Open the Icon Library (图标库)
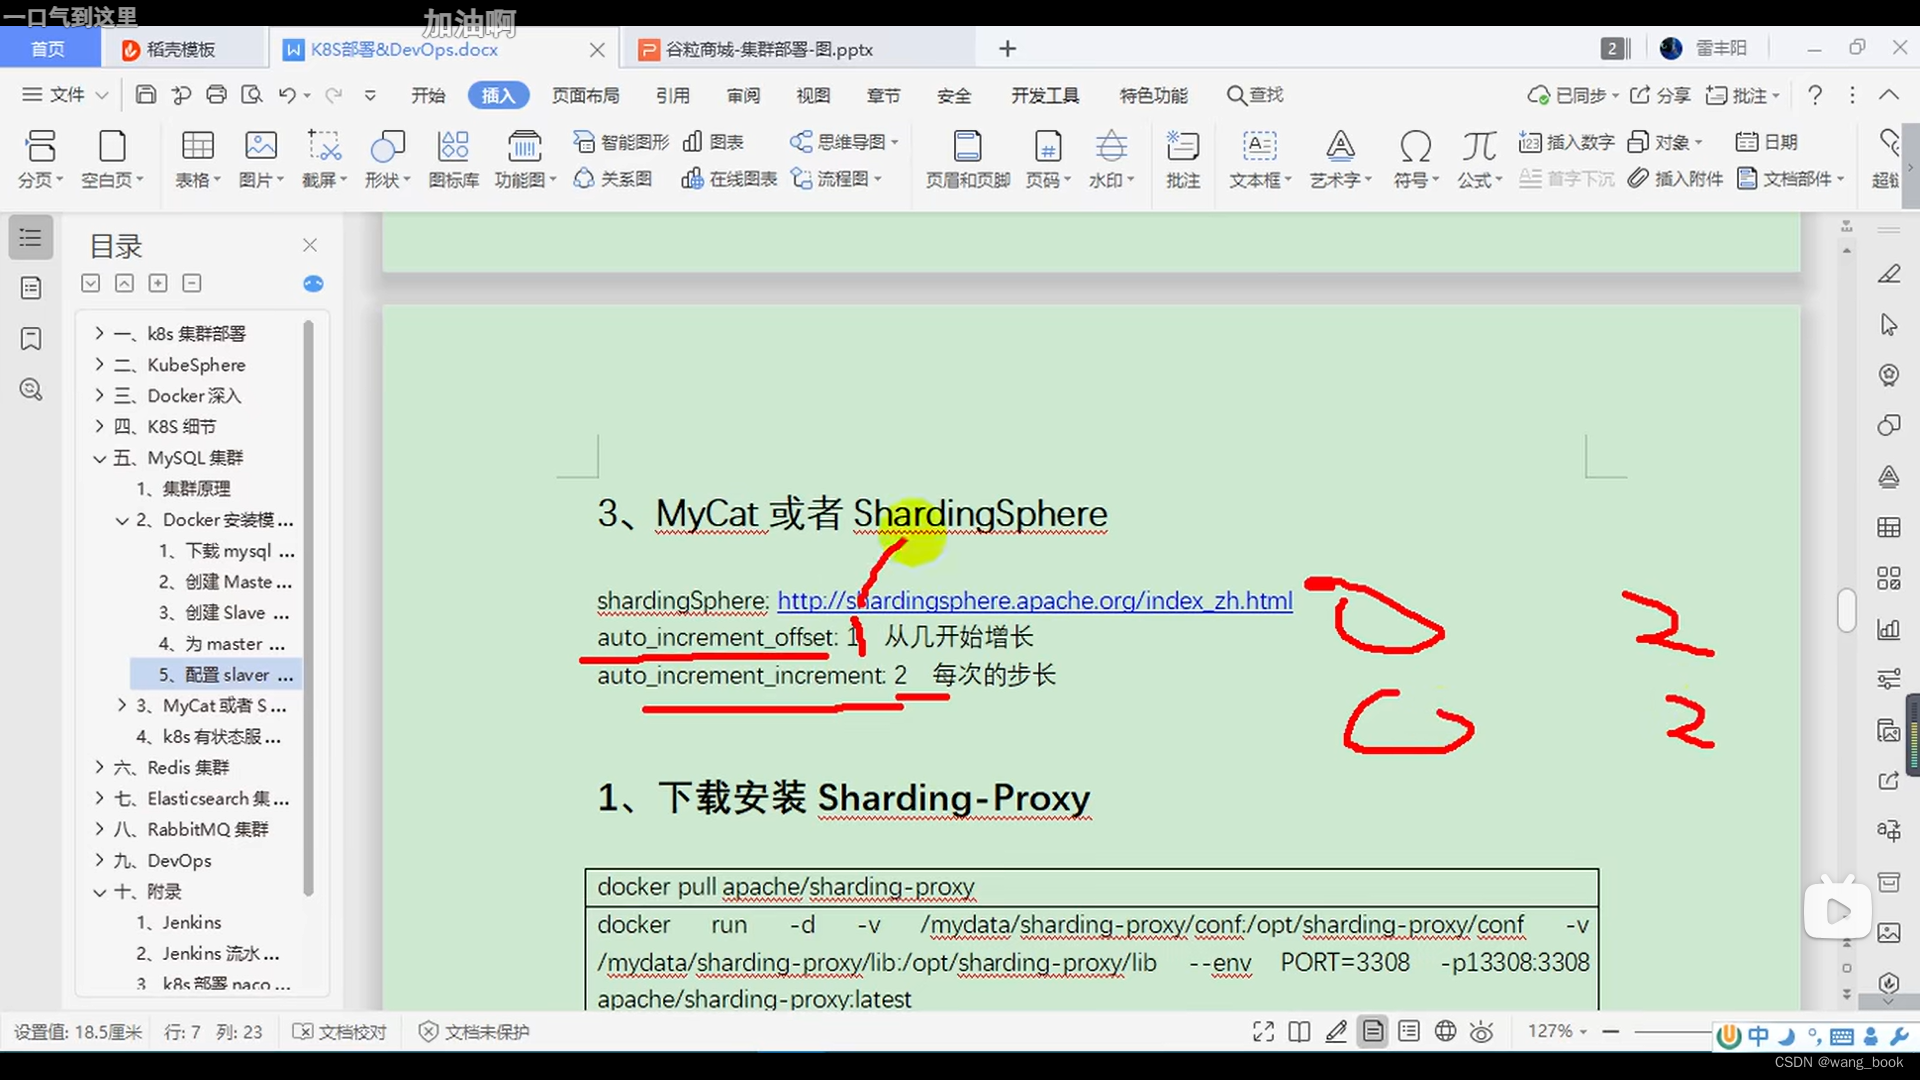Viewport: 1920px width, 1080px height. 453,158
